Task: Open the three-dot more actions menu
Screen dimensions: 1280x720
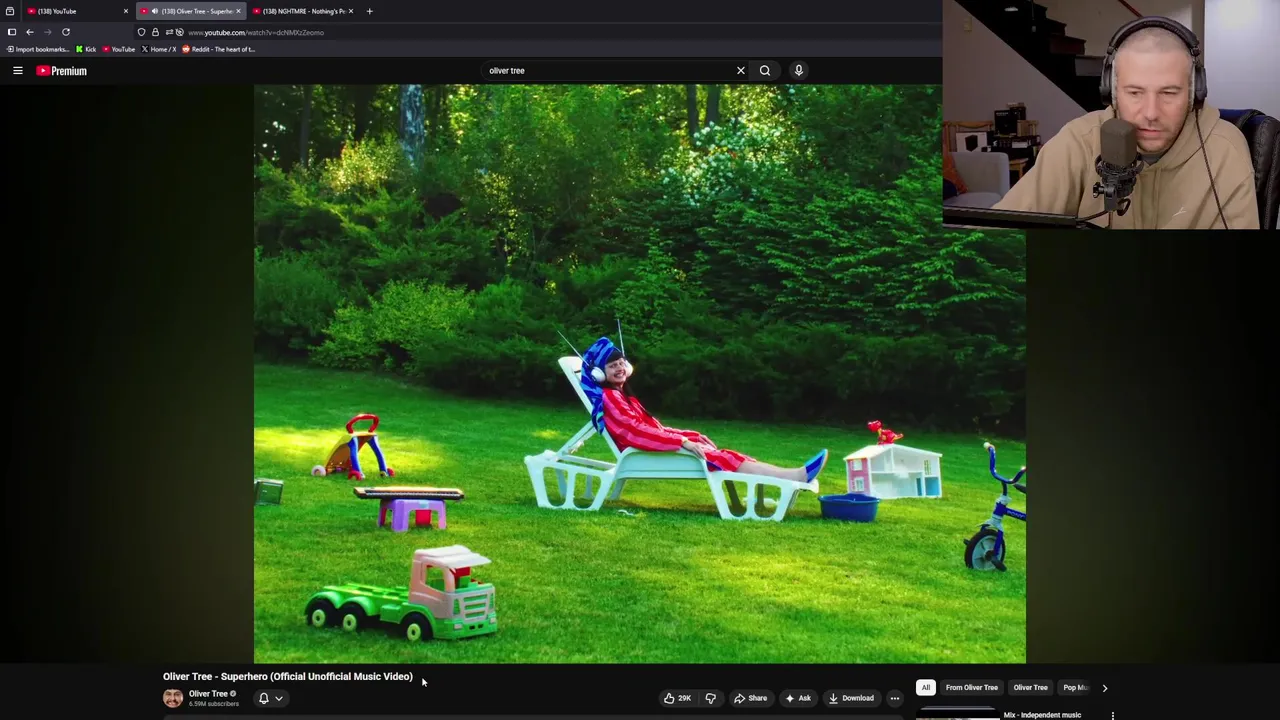Action: pyautogui.click(x=895, y=698)
